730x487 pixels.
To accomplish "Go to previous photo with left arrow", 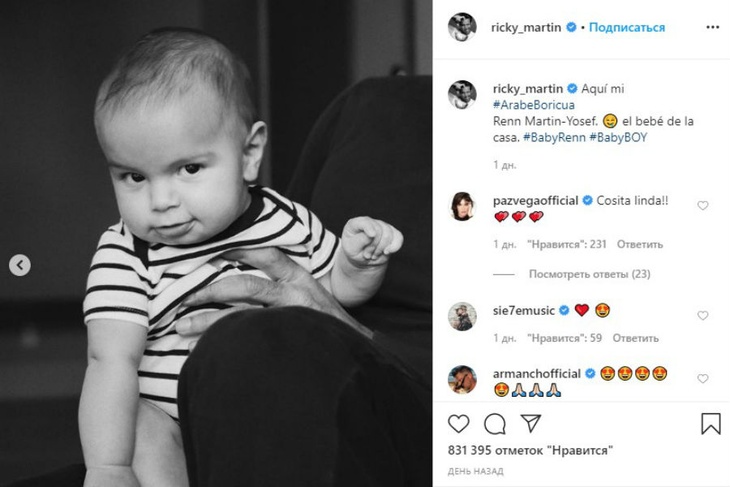I will (x=20, y=265).
